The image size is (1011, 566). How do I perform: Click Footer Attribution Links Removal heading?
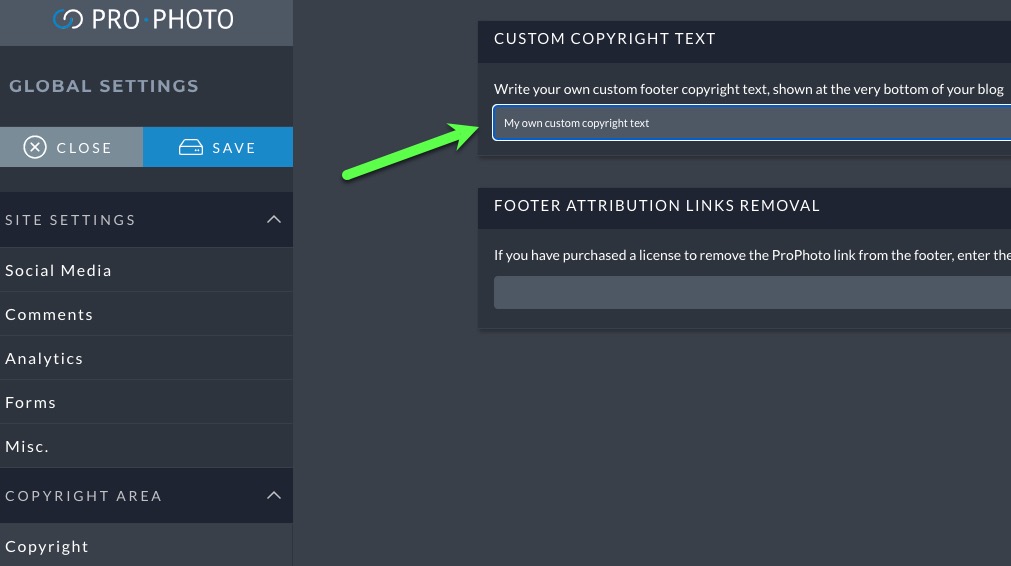point(657,206)
